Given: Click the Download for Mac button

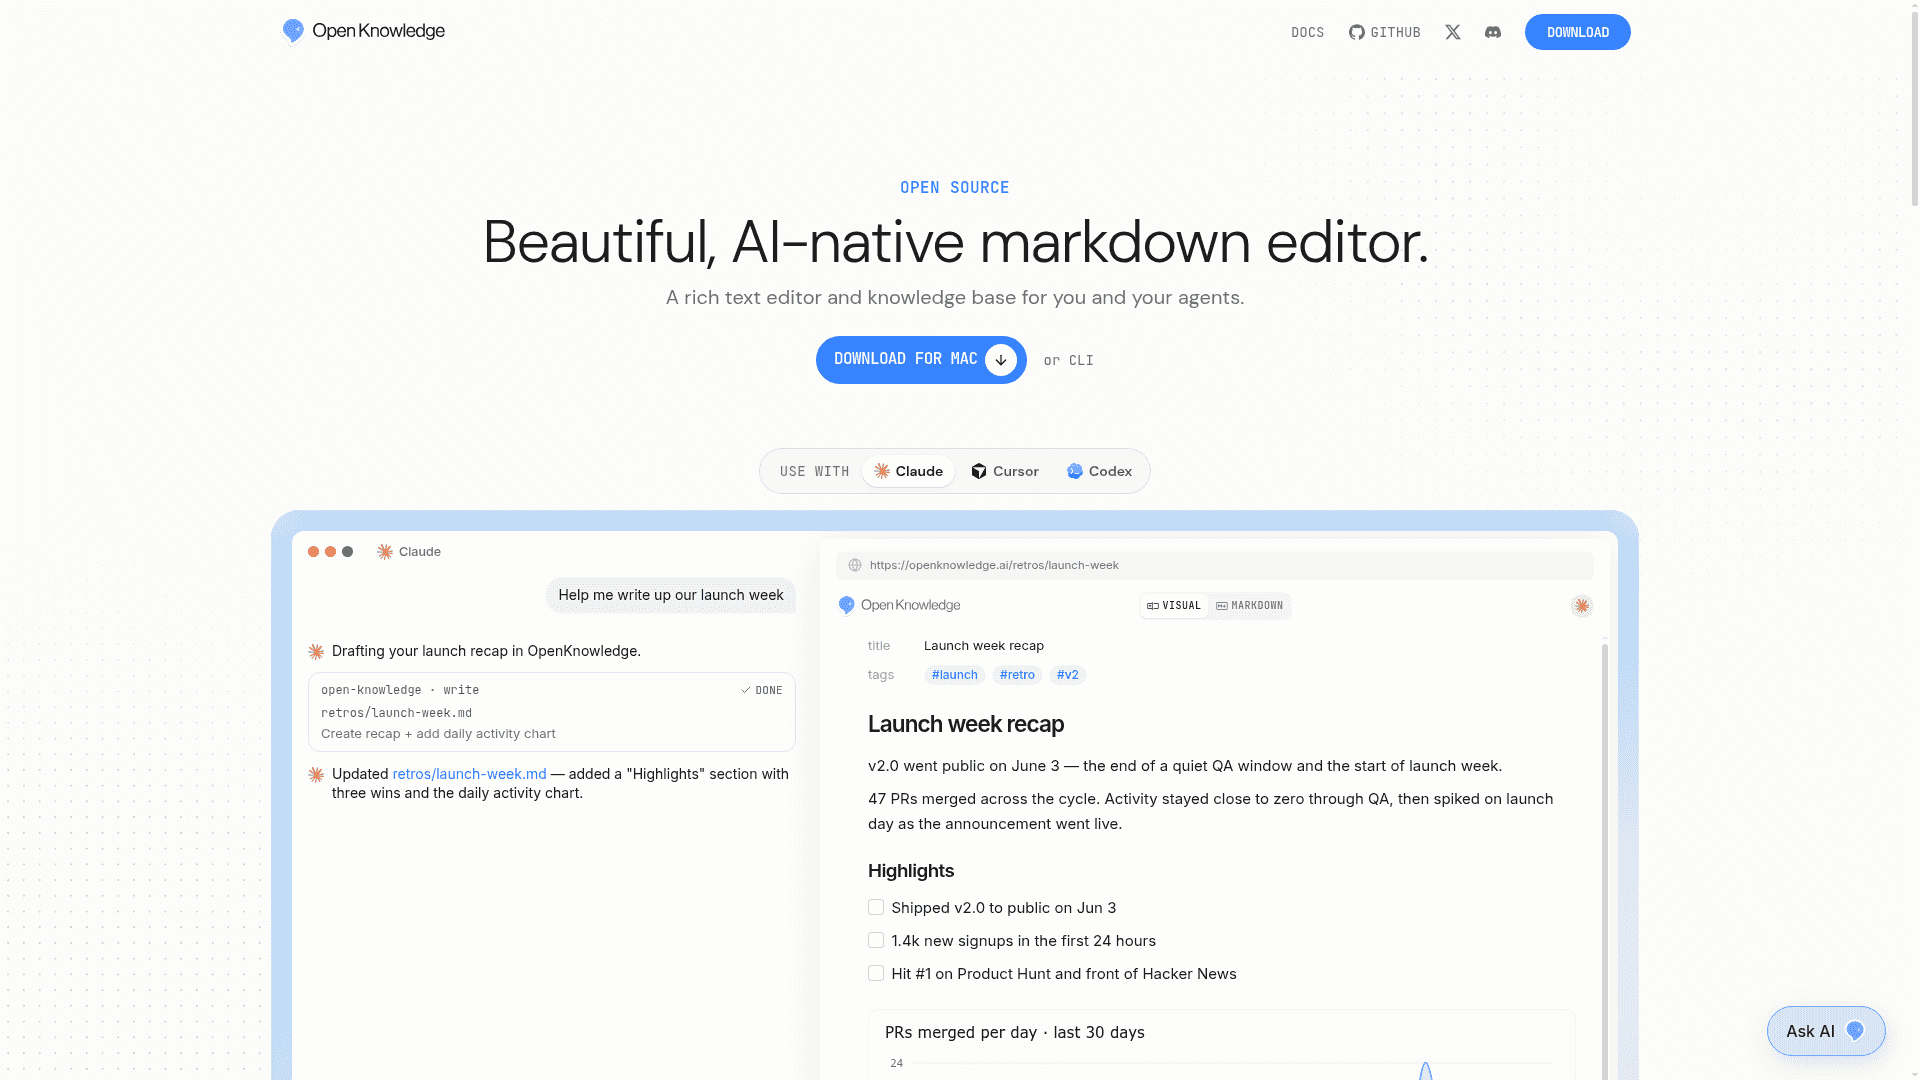Looking at the screenshot, I should pyautogui.click(x=921, y=360).
